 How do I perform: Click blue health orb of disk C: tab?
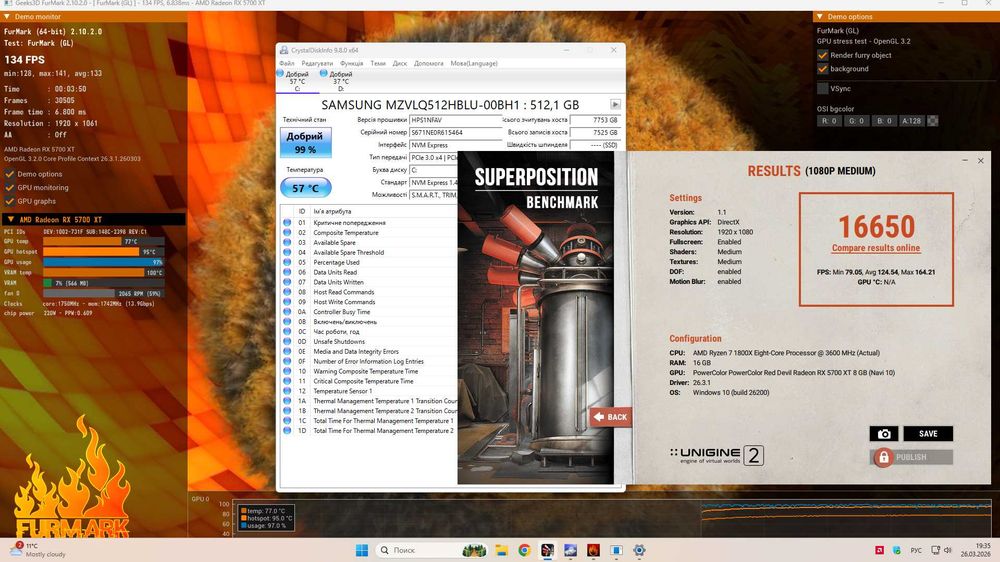coord(280,73)
